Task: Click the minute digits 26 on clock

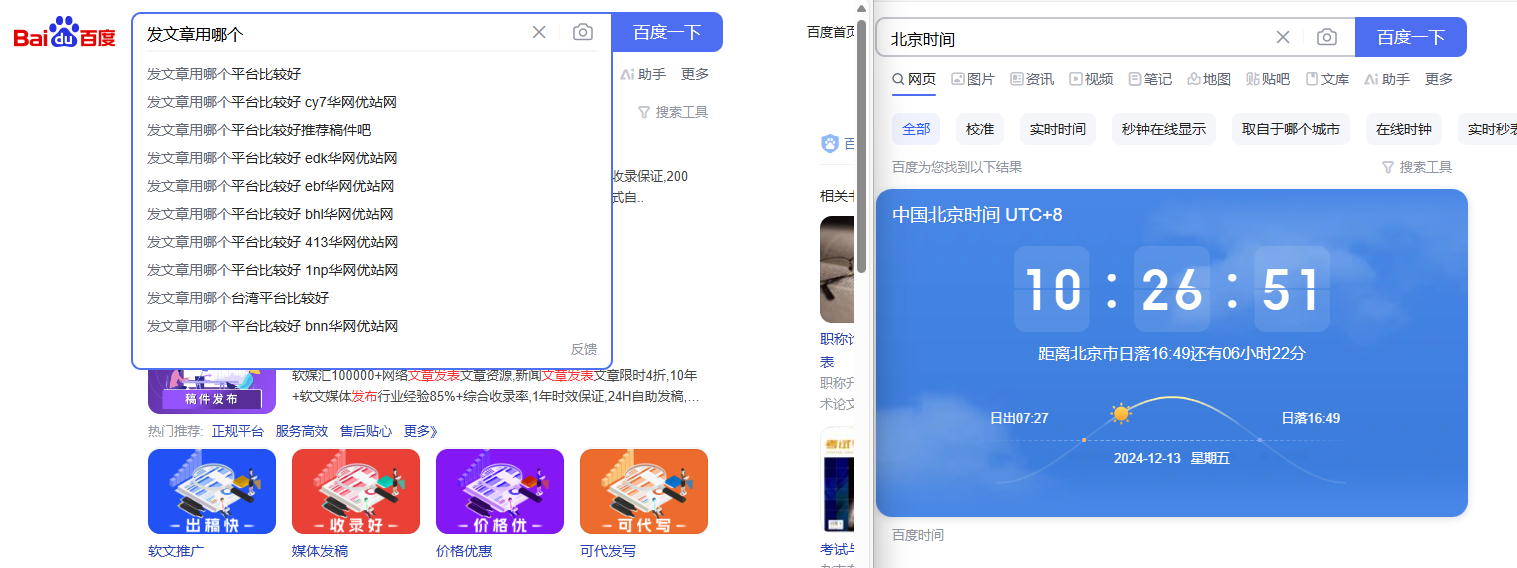Action: point(1172,289)
